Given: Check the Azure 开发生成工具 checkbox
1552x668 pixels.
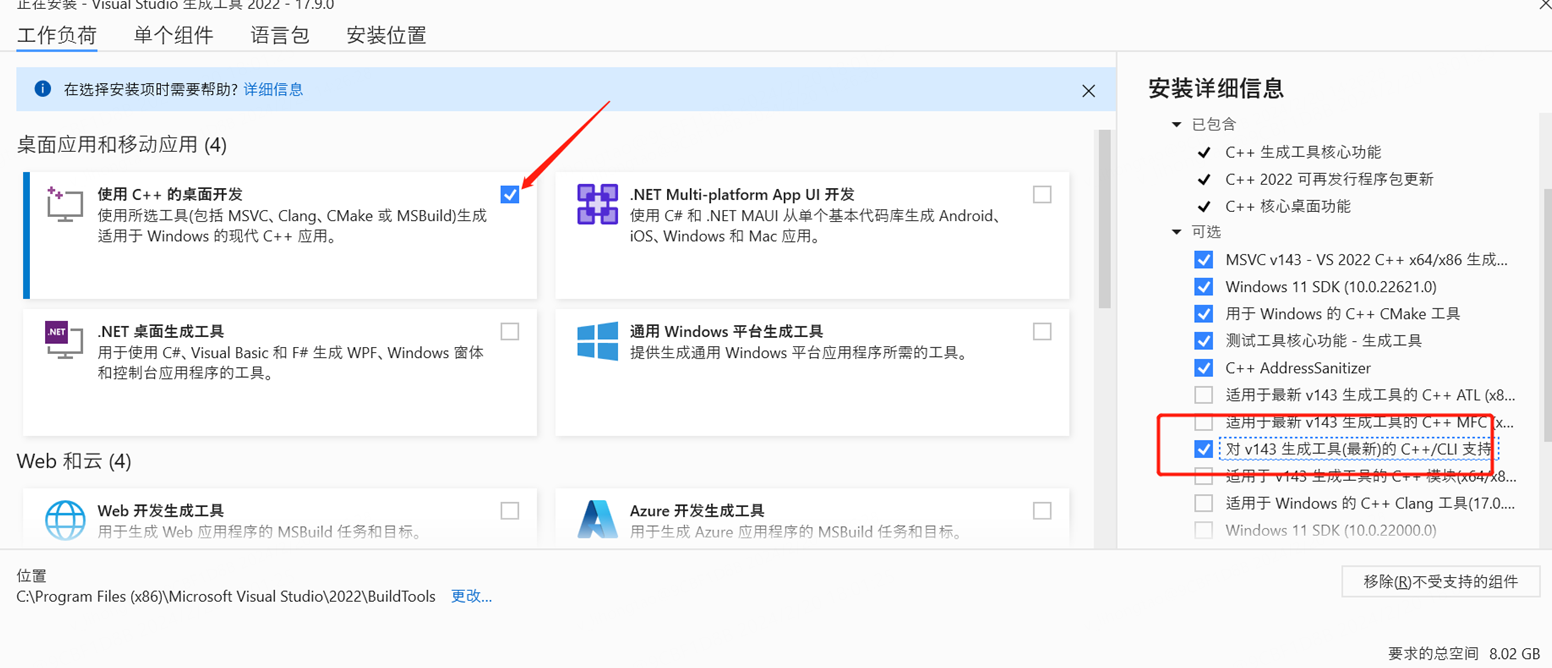Looking at the screenshot, I should [x=1042, y=511].
